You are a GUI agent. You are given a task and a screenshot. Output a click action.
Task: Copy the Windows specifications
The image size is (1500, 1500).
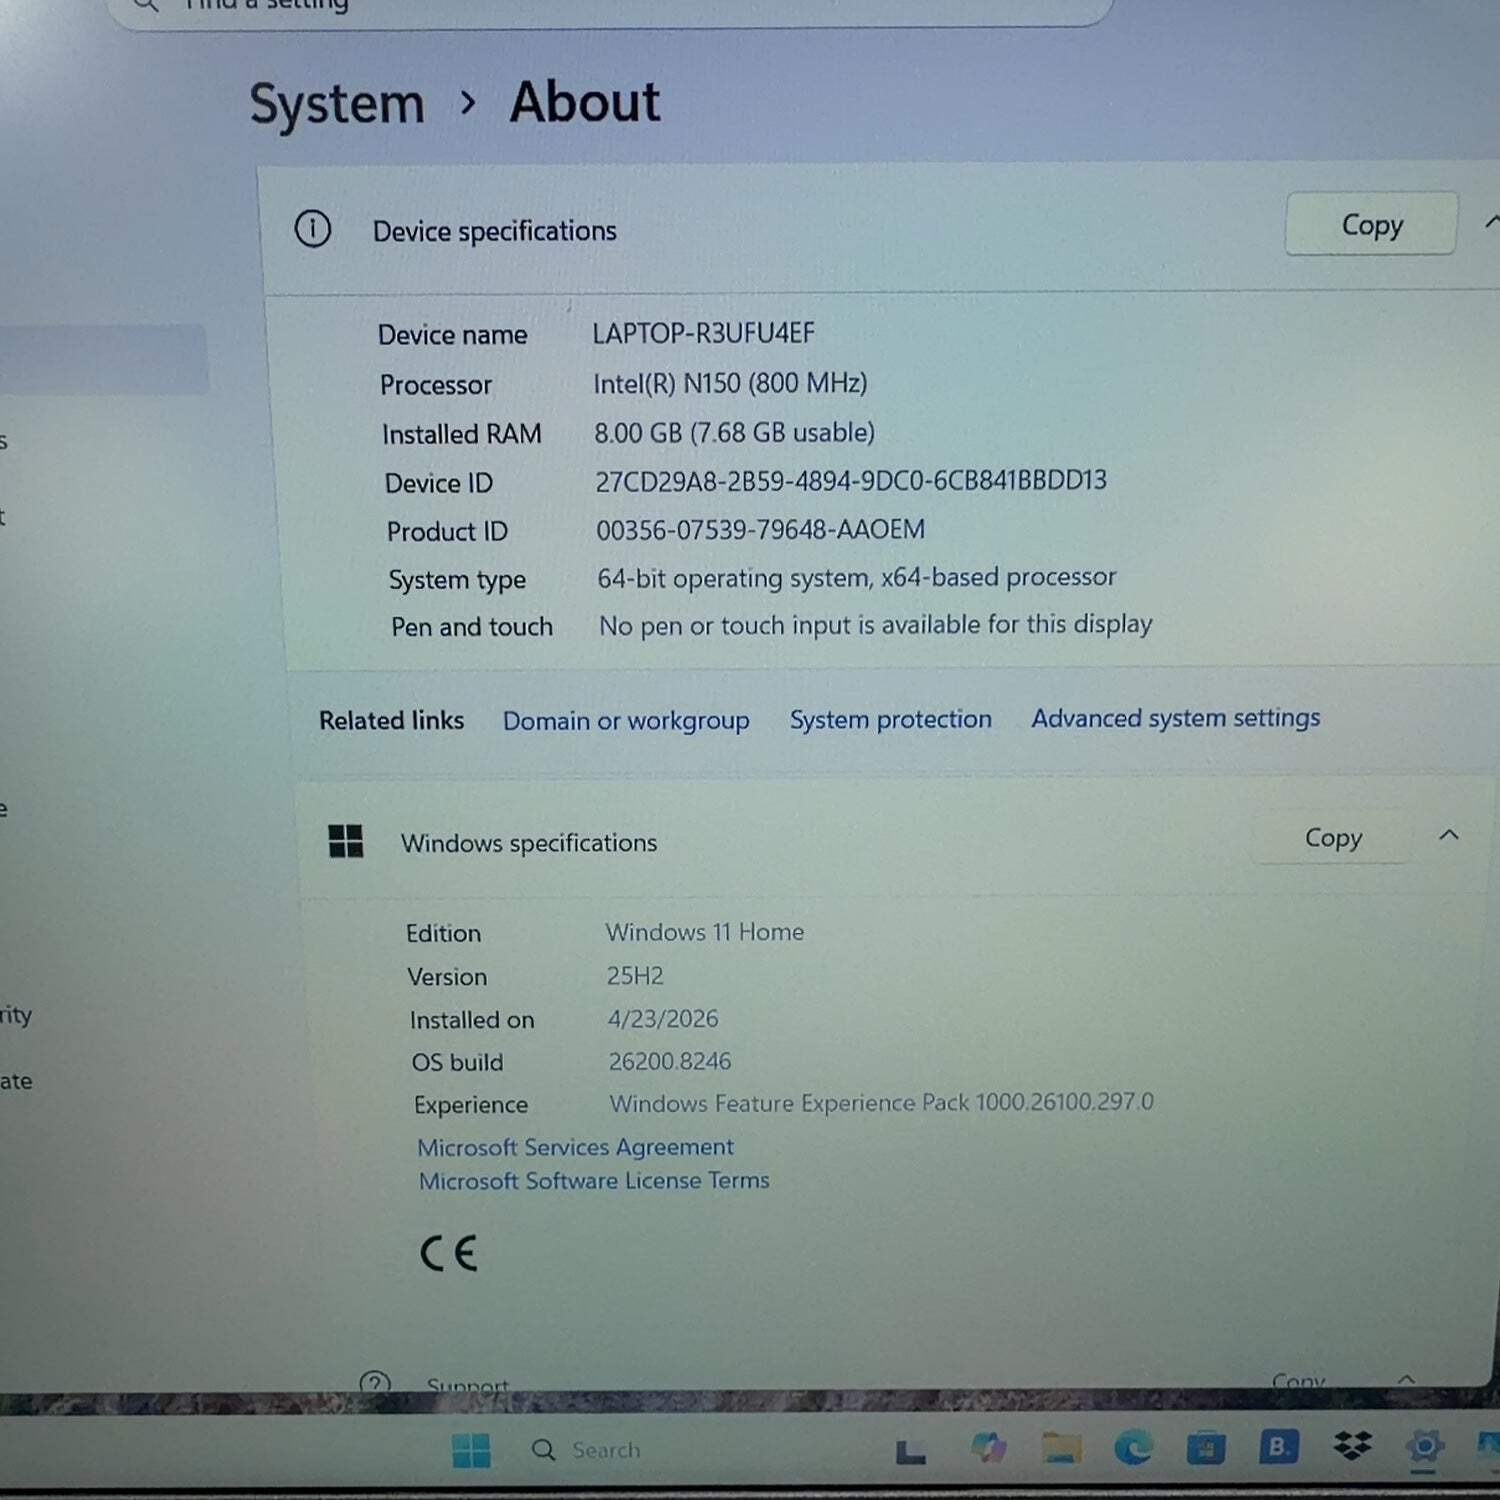(1332, 837)
